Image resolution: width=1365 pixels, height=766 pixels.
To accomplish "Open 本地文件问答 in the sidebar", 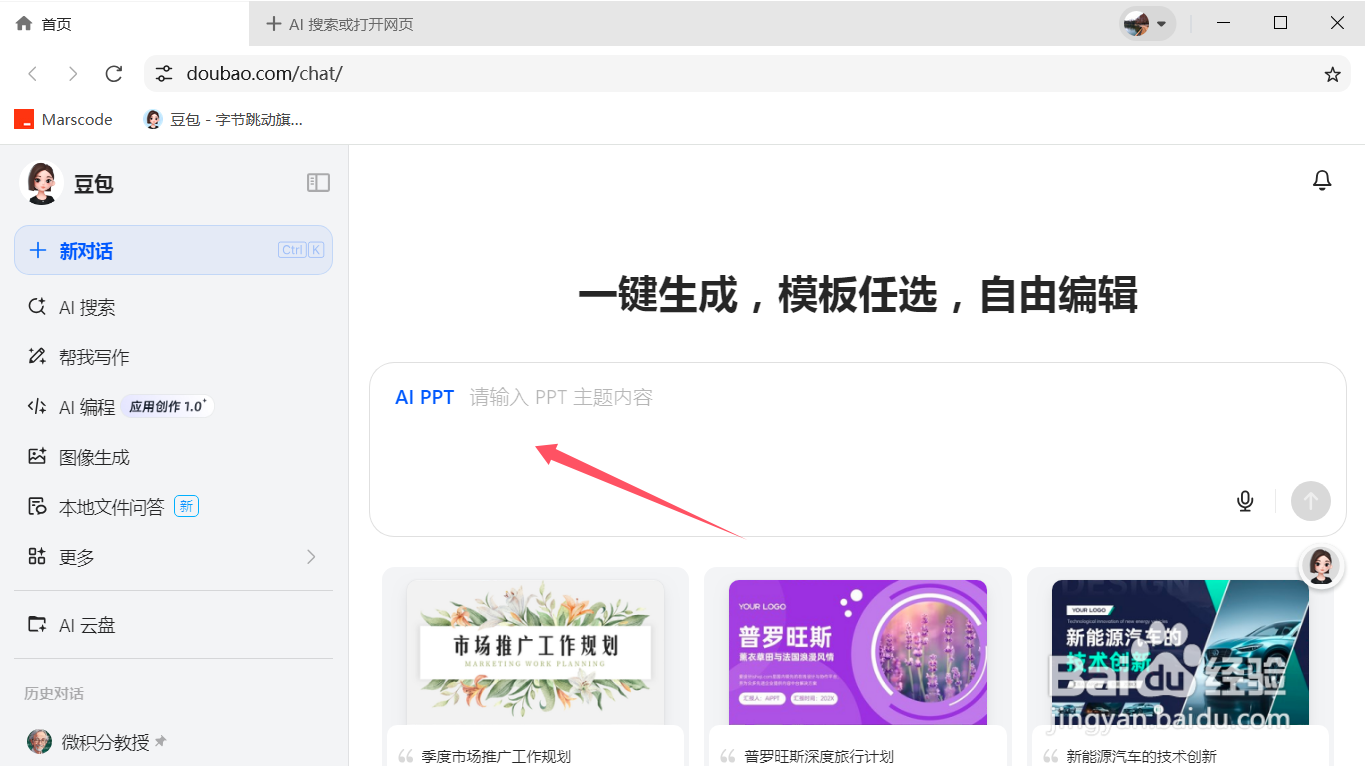I will click(x=173, y=507).
